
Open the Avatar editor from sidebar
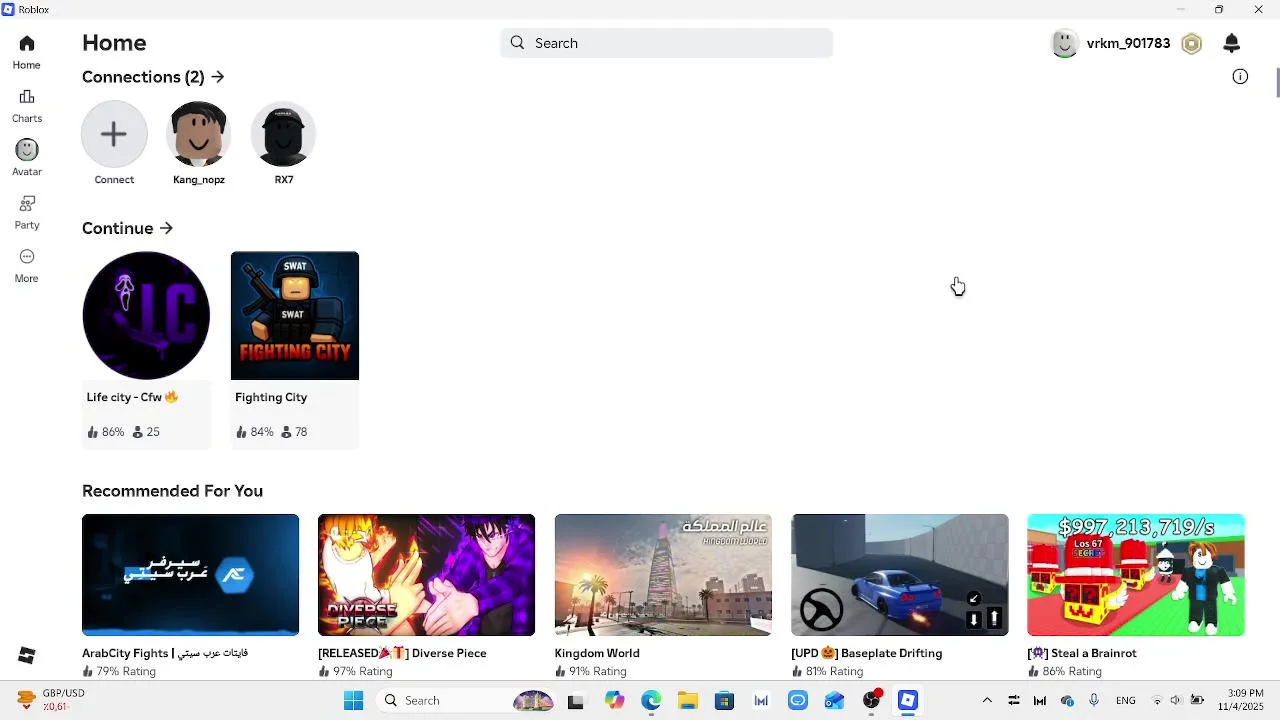tap(27, 158)
